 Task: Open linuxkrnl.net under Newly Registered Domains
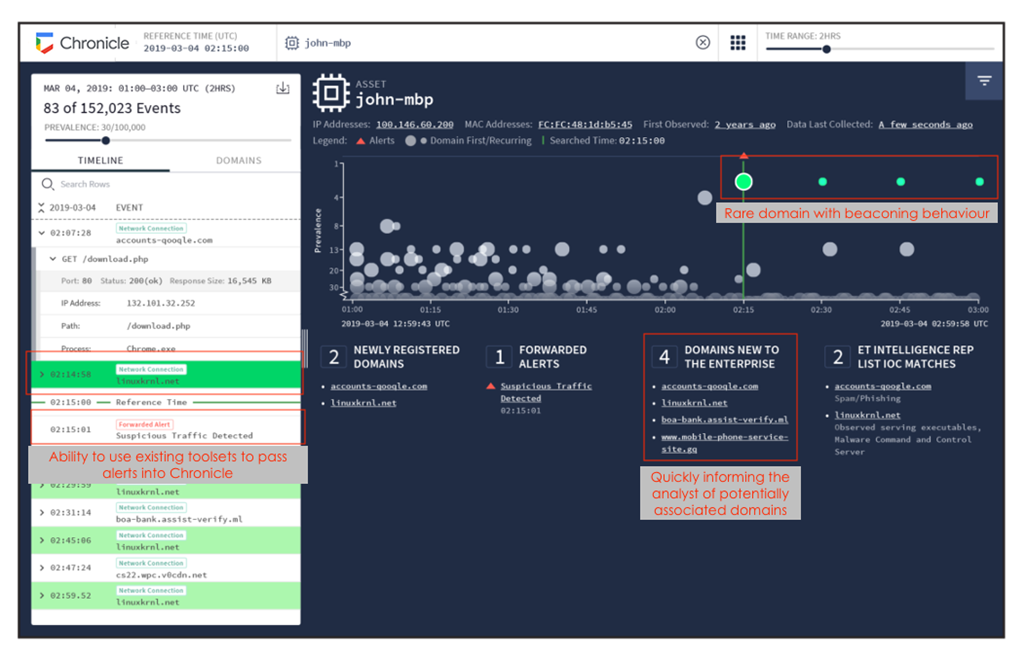click(363, 403)
